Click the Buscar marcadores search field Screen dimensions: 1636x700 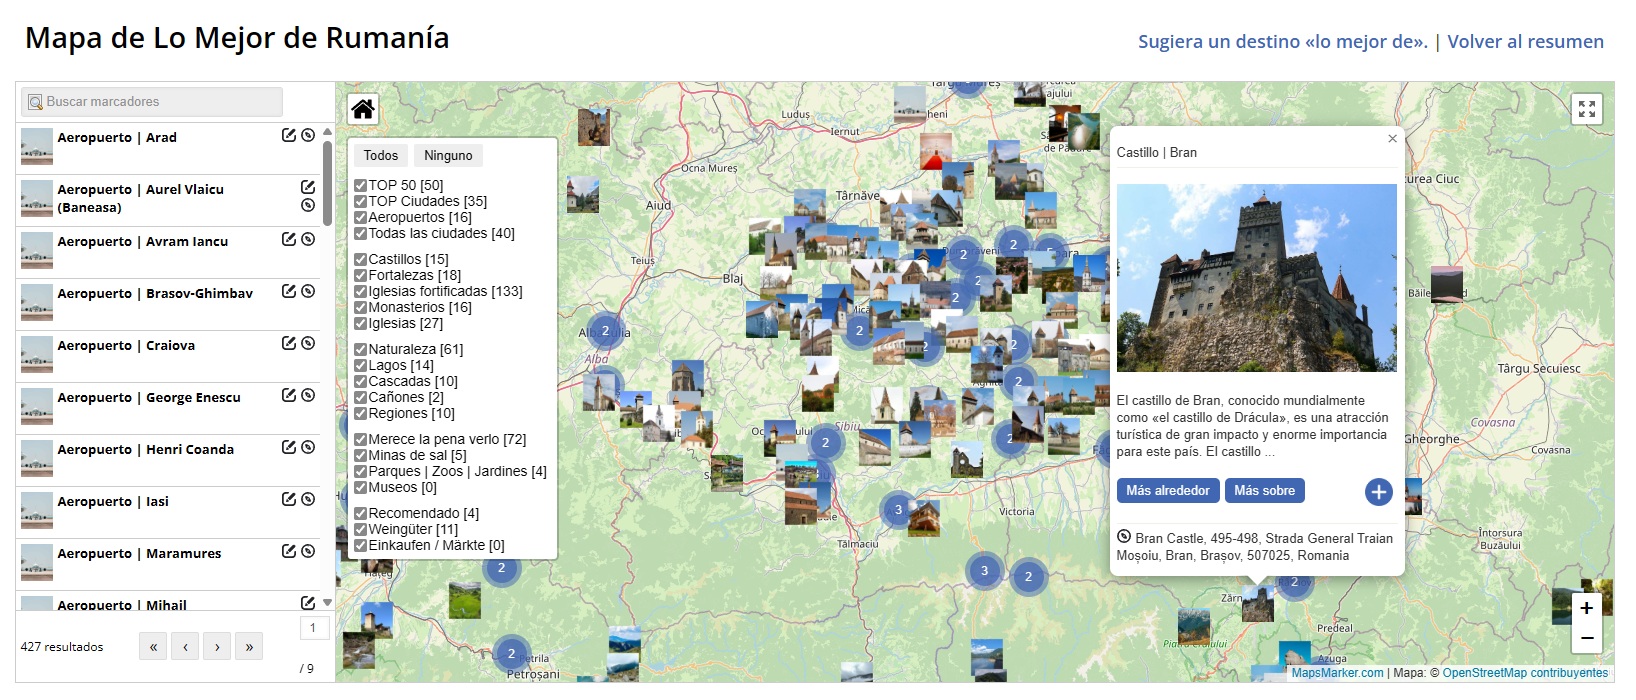pyautogui.click(x=152, y=102)
